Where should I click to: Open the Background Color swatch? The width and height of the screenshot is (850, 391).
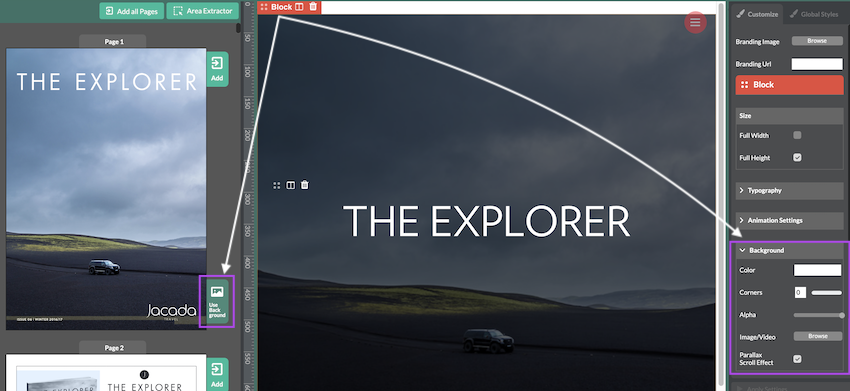pos(817,270)
